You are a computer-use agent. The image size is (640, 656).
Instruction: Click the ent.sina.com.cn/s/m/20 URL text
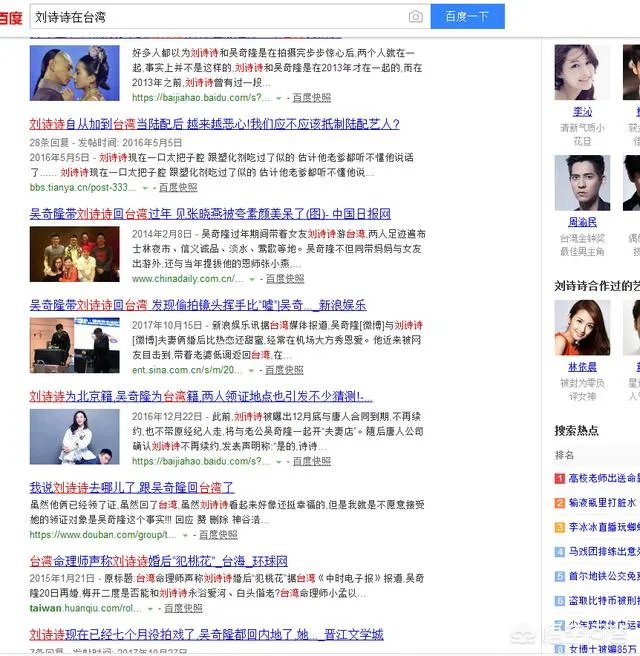(187, 370)
